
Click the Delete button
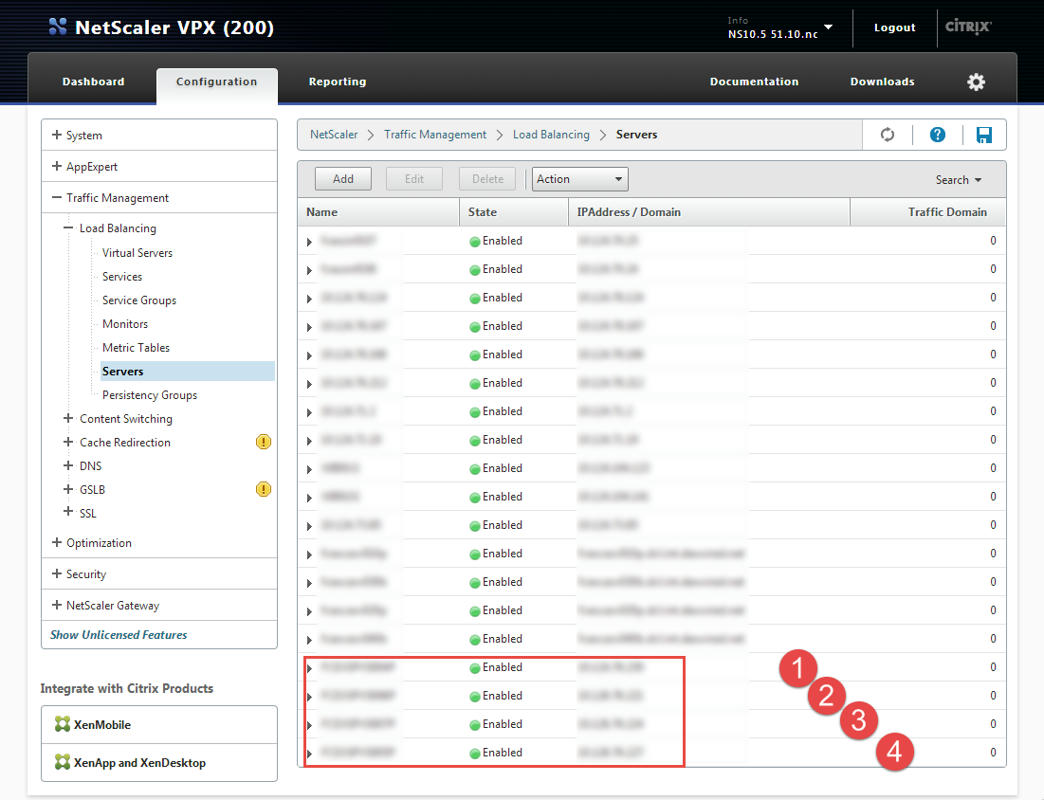(487, 179)
